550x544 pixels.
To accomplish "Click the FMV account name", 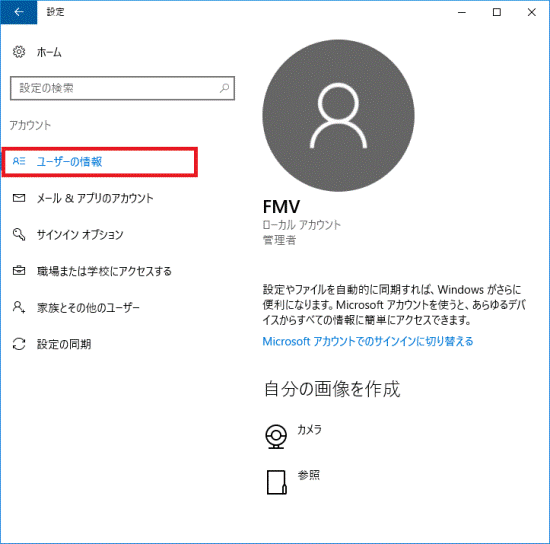I will (x=281, y=207).
